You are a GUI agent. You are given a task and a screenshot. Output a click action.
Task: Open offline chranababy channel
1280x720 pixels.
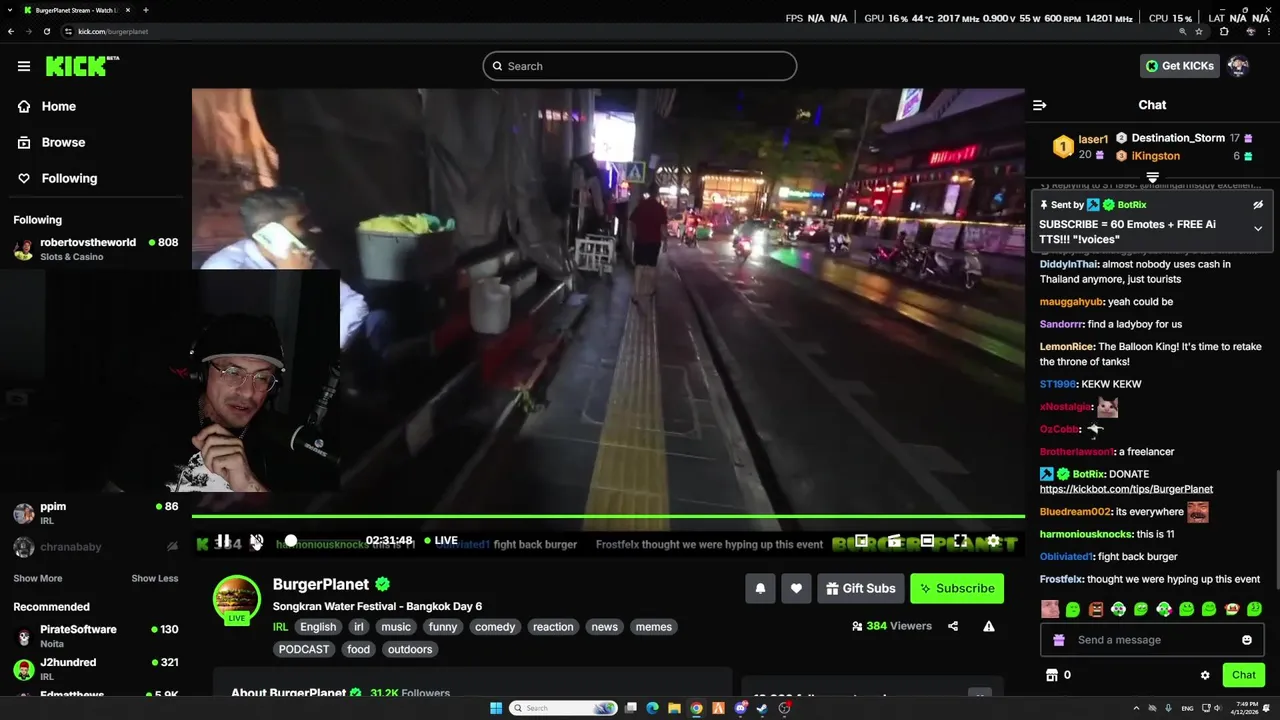coord(96,547)
